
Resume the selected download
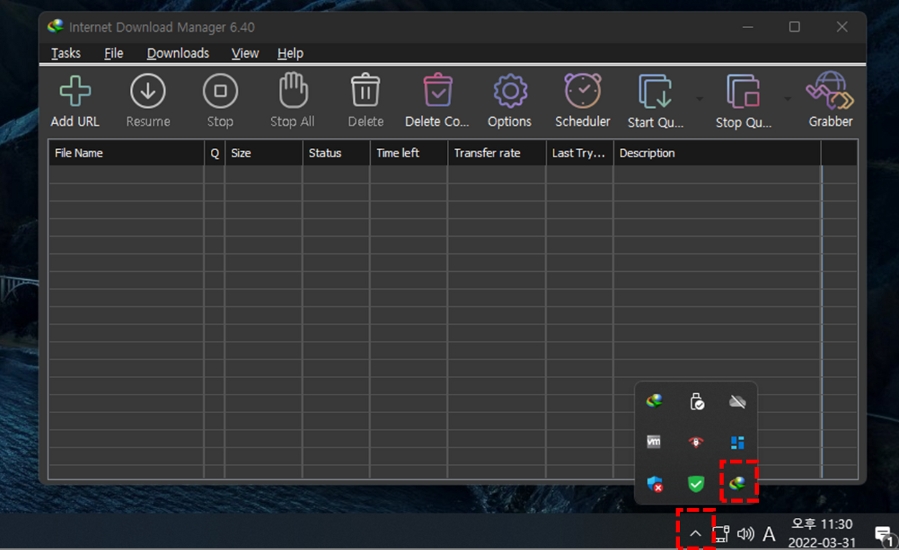(148, 100)
